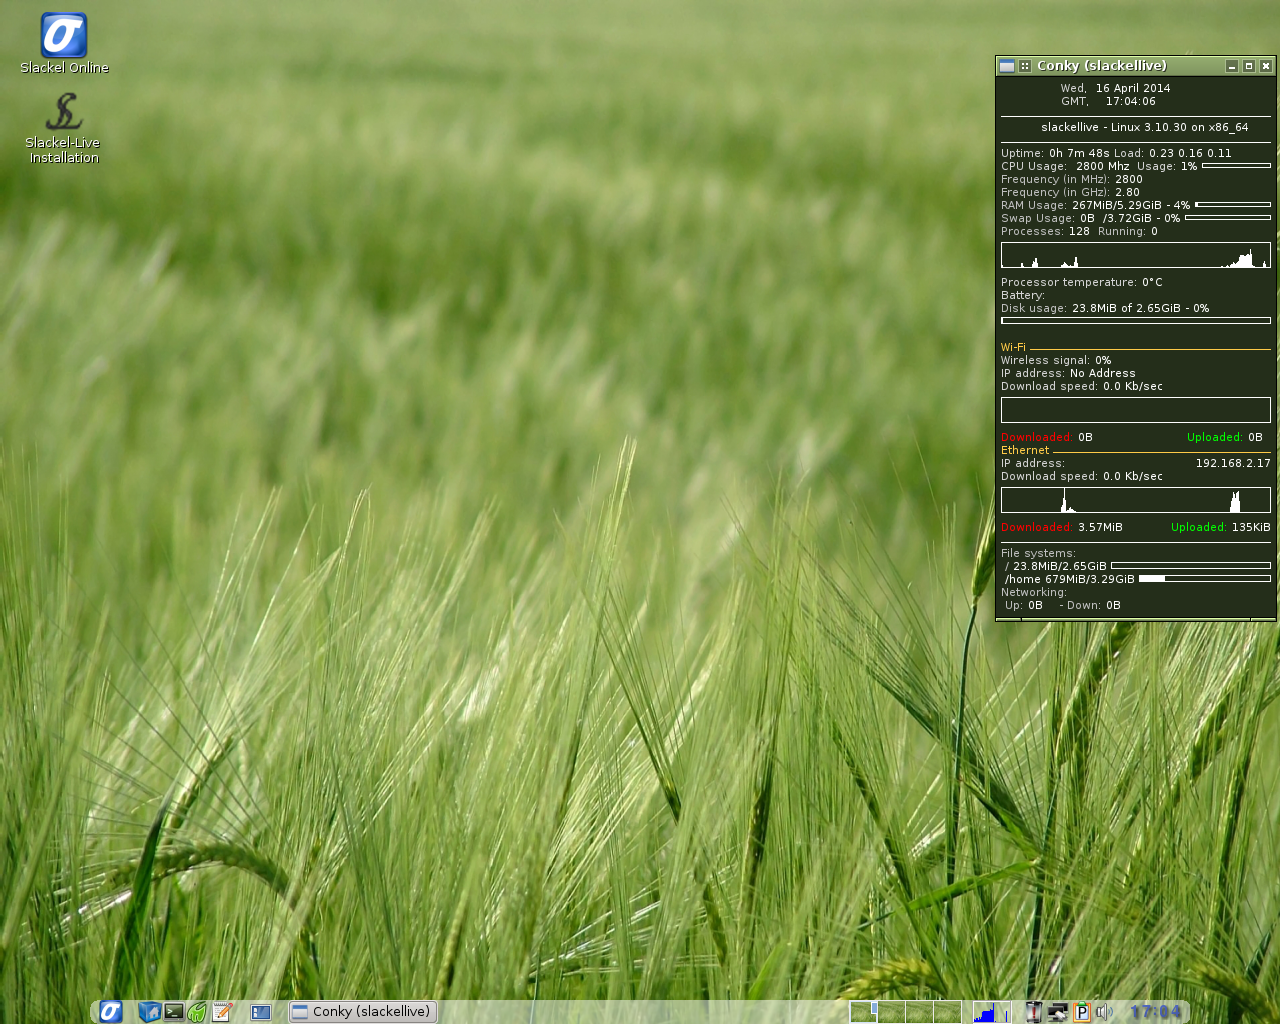This screenshot has height=1024, width=1280.
Task: Launch the Slackel-Live Installation desktop shortcut
Action: click(64, 128)
